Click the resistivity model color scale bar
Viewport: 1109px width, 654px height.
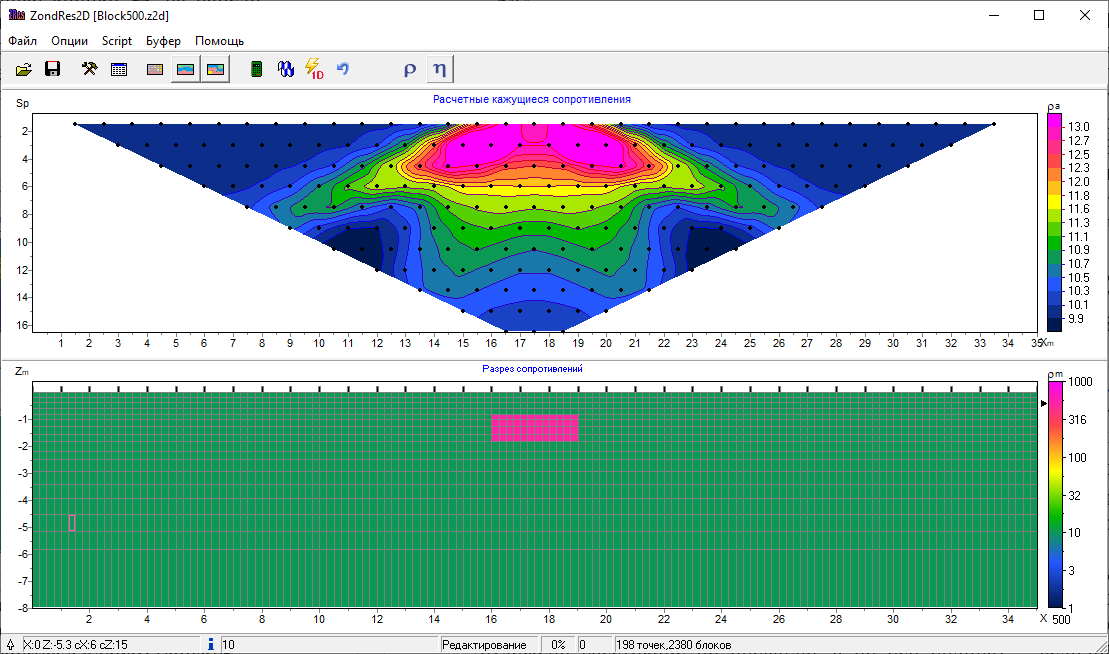pos(1055,494)
